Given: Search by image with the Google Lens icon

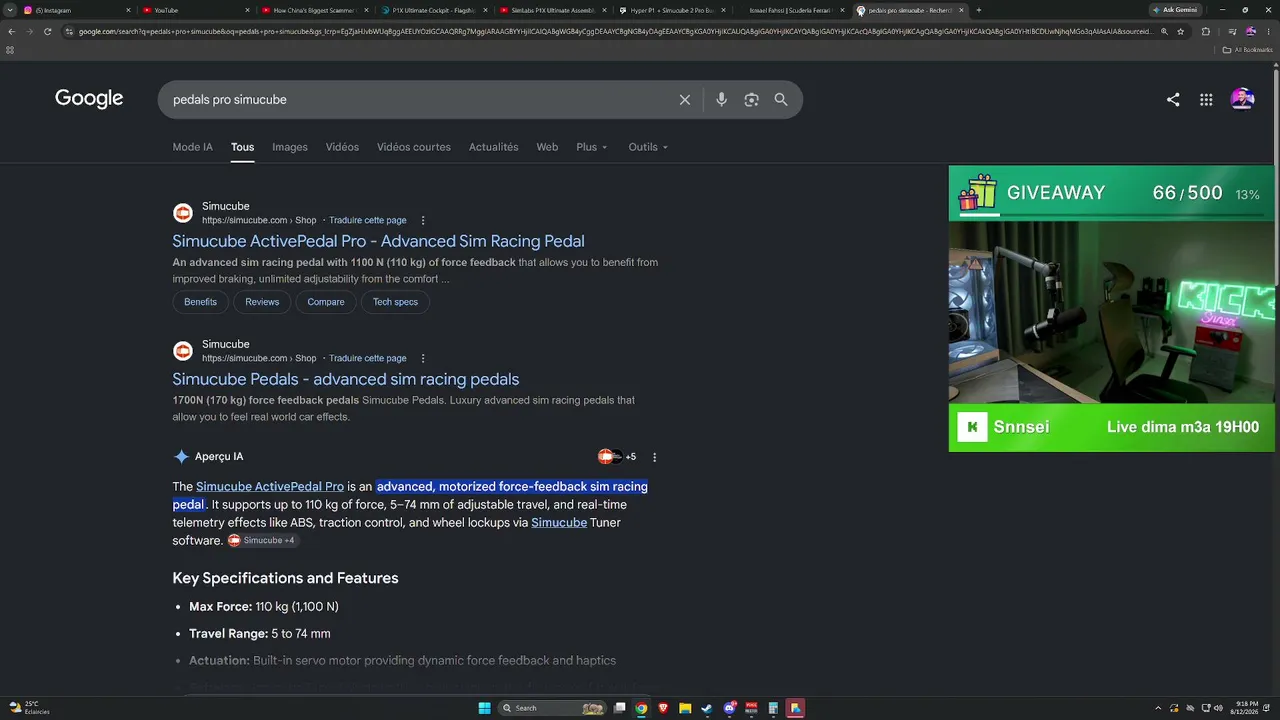Looking at the screenshot, I should click(751, 100).
